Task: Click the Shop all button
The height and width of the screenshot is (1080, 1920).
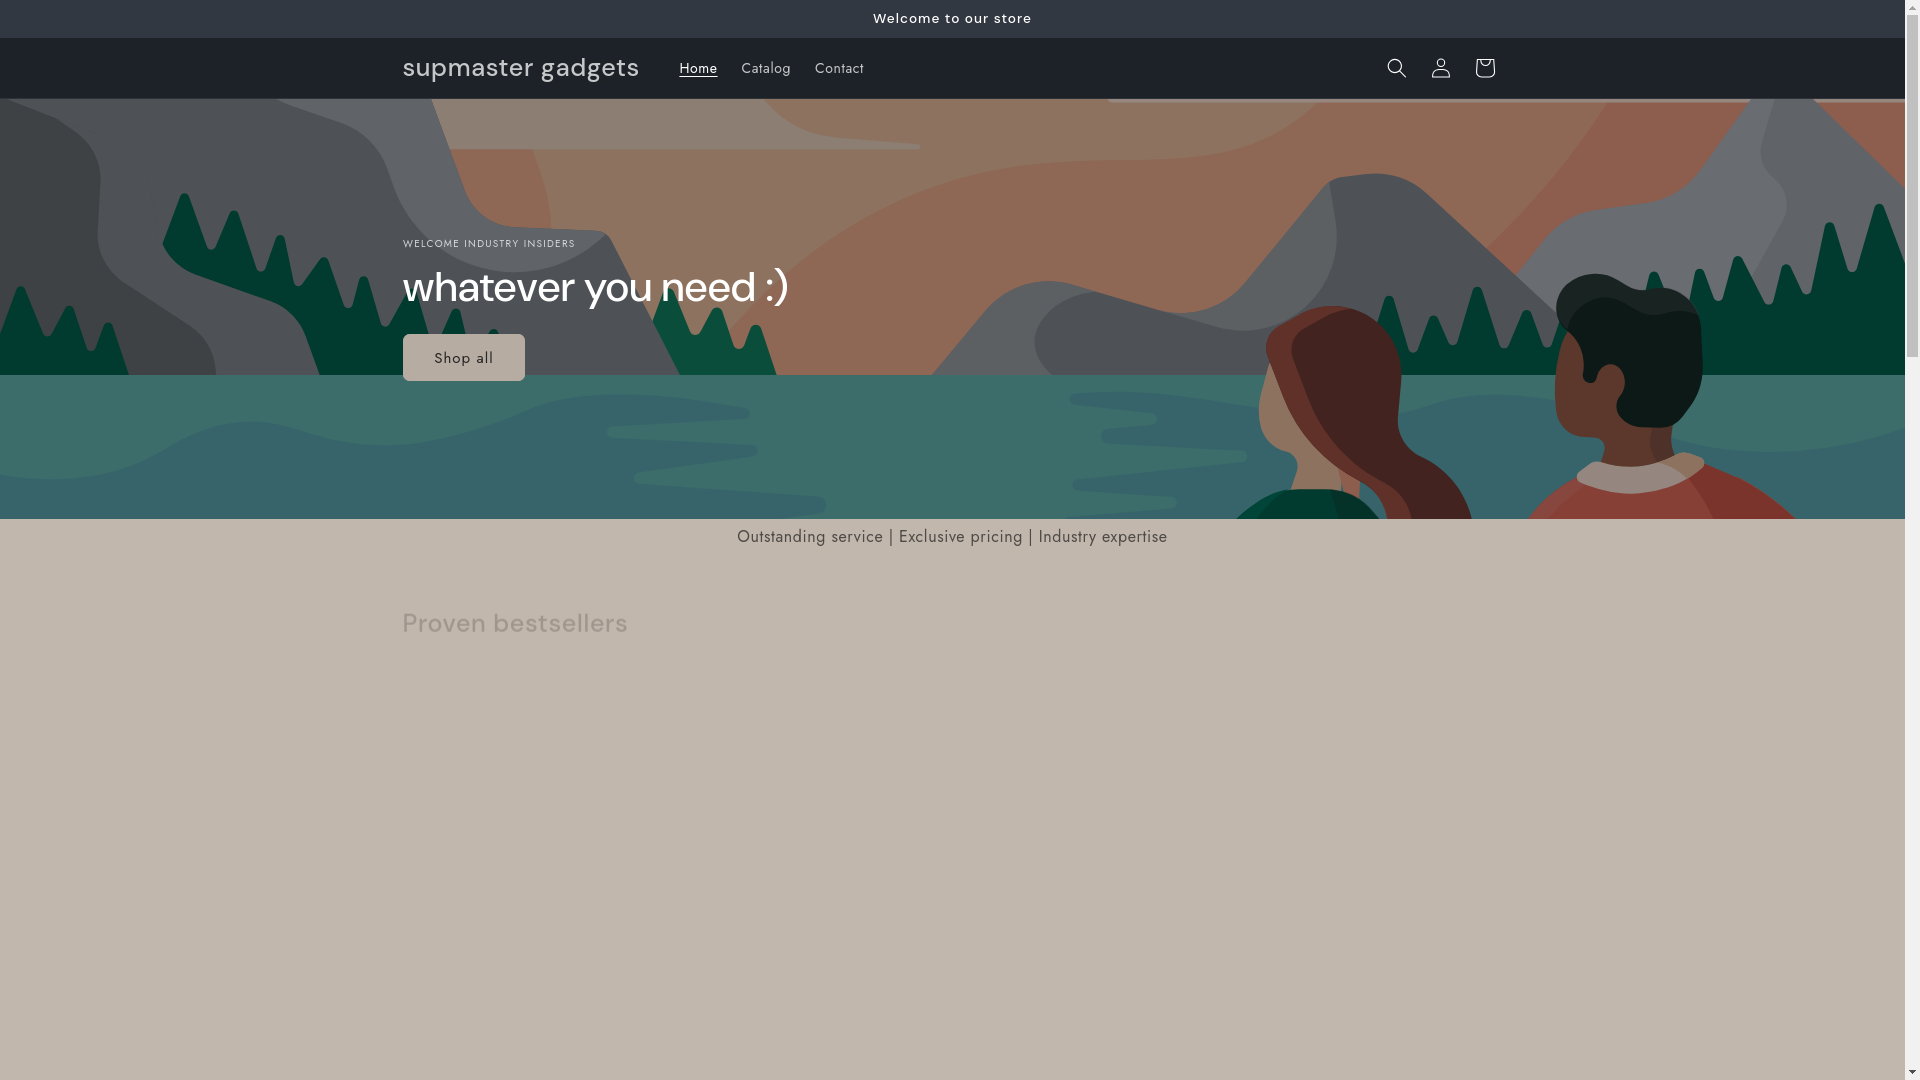Action: (463, 357)
